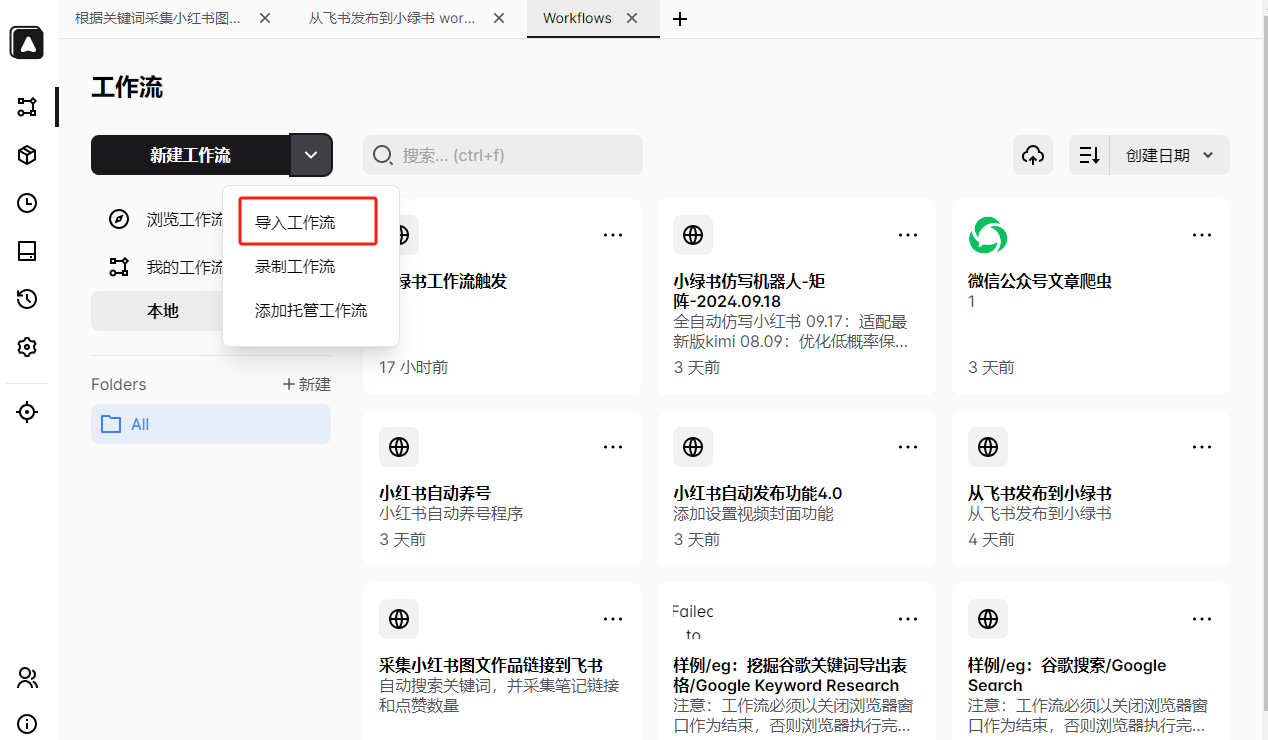Click the target/locate icon in the sidebar

tap(26, 411)
